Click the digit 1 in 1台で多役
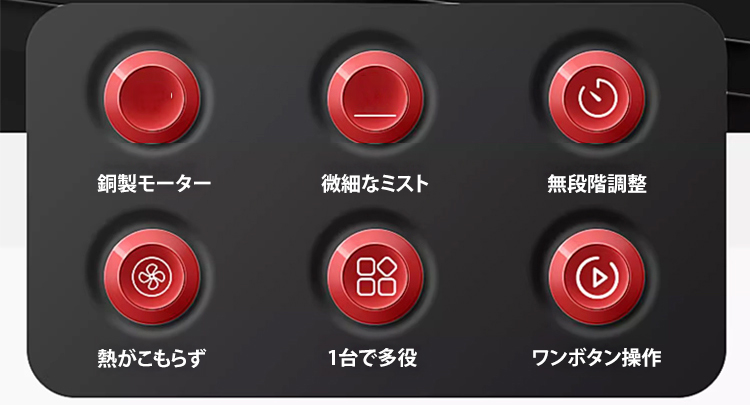This screenshot has height=405, width=750. click(x=333, y=358)
